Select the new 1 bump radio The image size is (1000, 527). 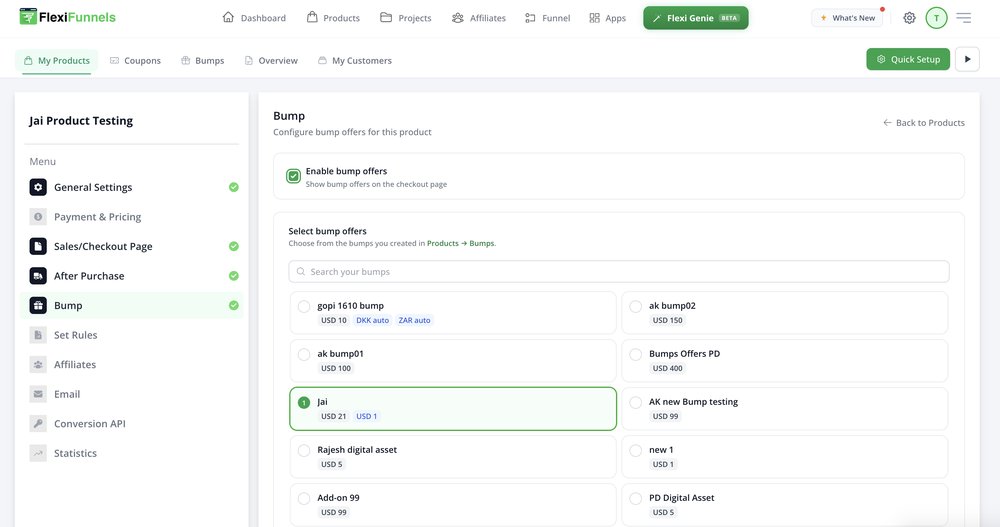tap(636, 450)
